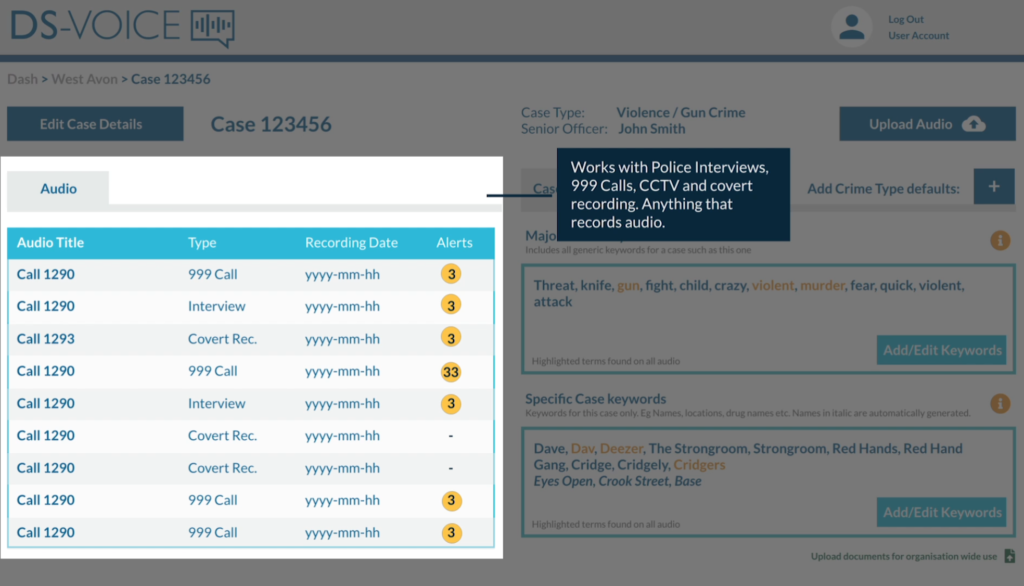The width and height of the screenshot is (1024, 586).
Task: Switch to the Audio tab
Action: click(x=58, y=188)
